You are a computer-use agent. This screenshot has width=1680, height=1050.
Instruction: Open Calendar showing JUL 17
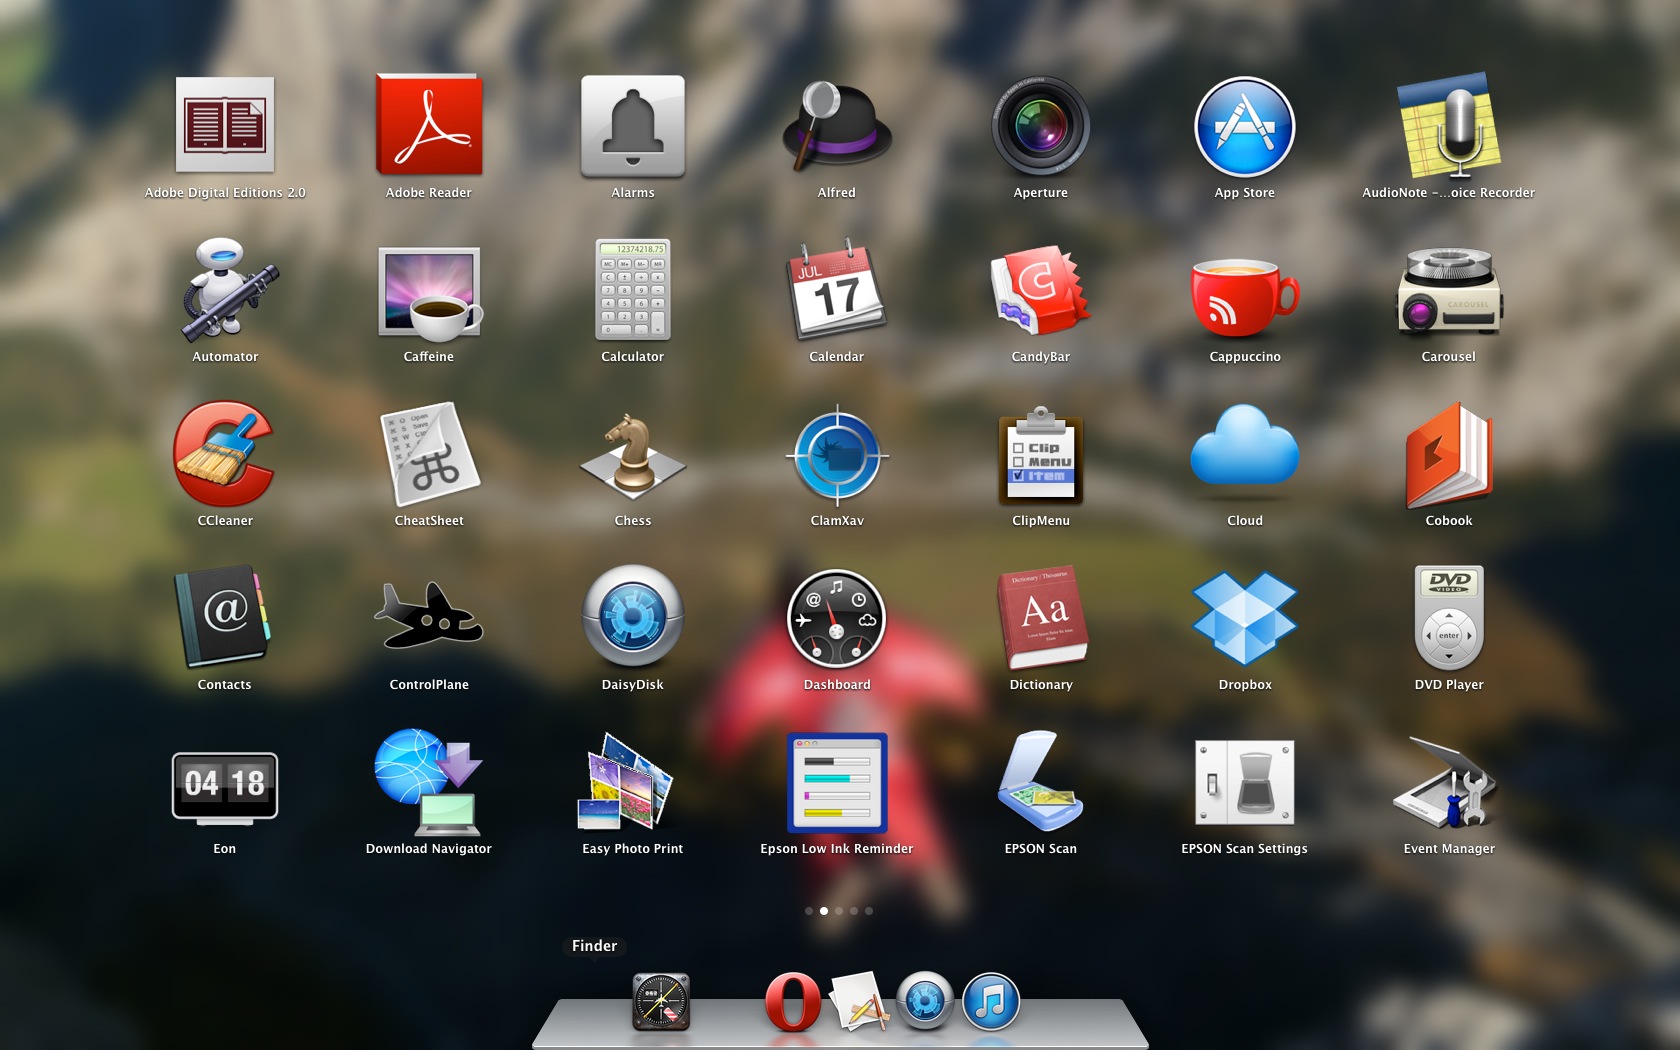coord(837,290)
